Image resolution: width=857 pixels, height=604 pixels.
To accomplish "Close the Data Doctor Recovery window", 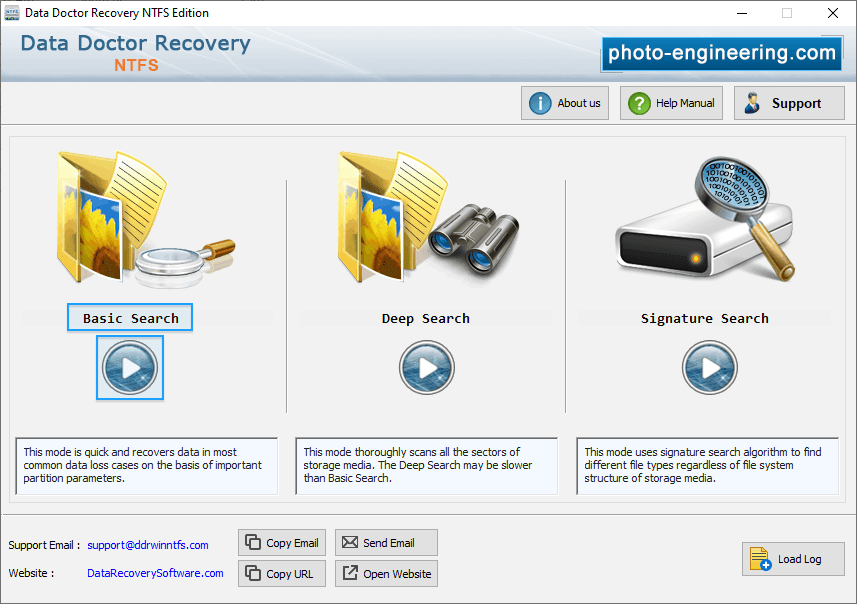I will [x=832, y=13].
